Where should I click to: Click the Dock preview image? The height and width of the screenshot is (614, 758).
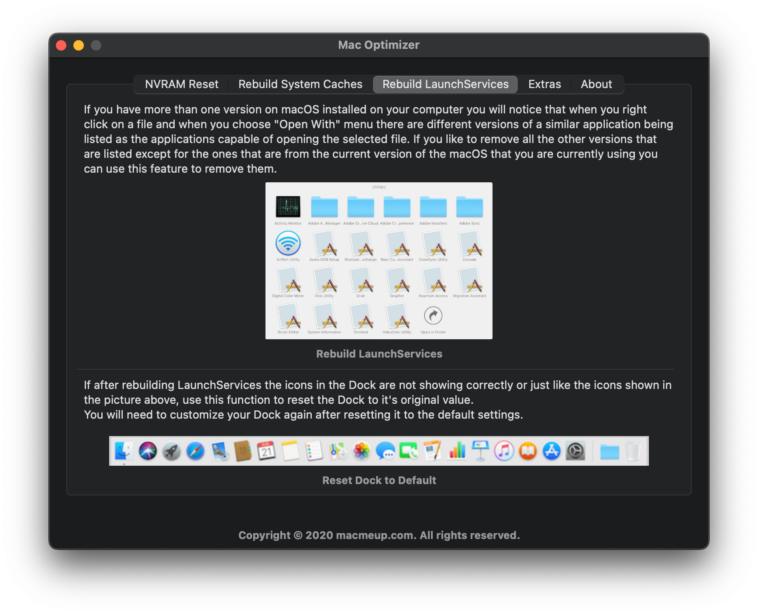coord(379,451)
